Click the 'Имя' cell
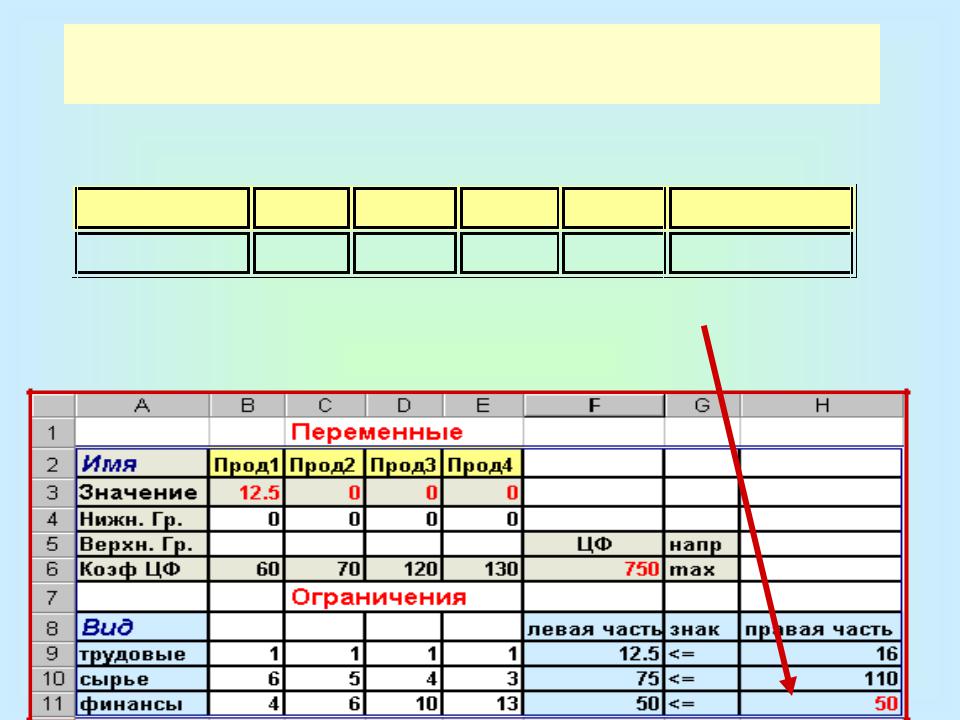The height and width of the screenshot is (720, 960). point(142,463)
